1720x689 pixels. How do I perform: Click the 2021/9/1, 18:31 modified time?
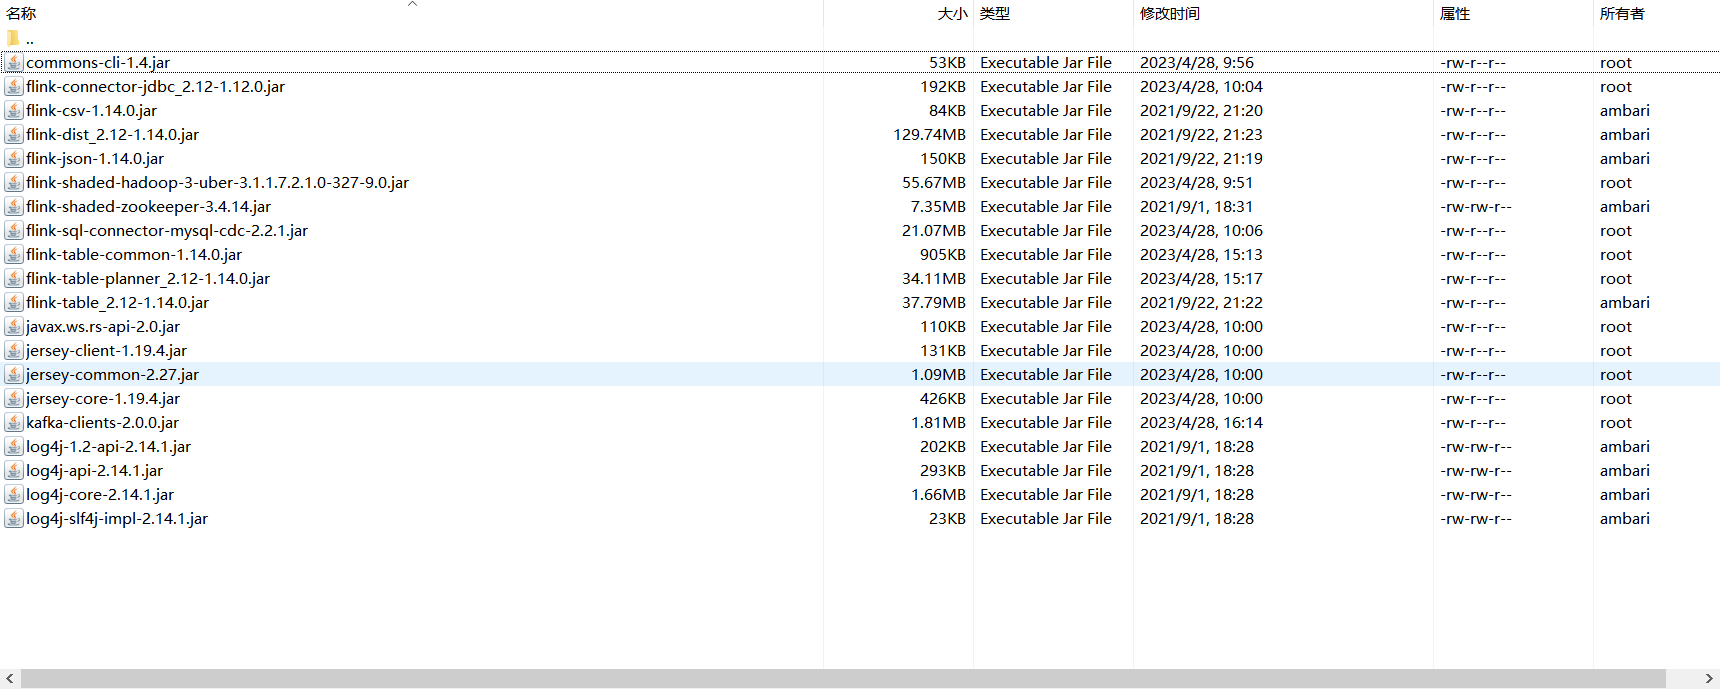[1196, 206]
